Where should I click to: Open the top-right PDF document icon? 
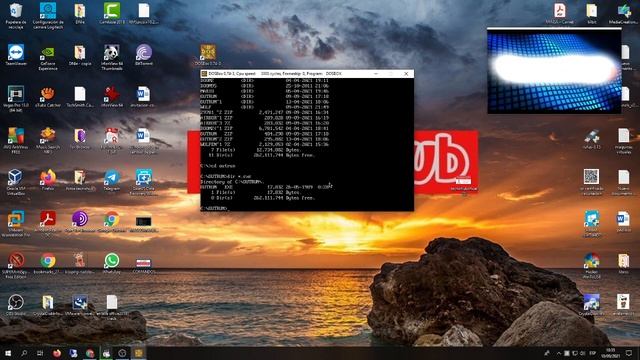pos(560,11)
